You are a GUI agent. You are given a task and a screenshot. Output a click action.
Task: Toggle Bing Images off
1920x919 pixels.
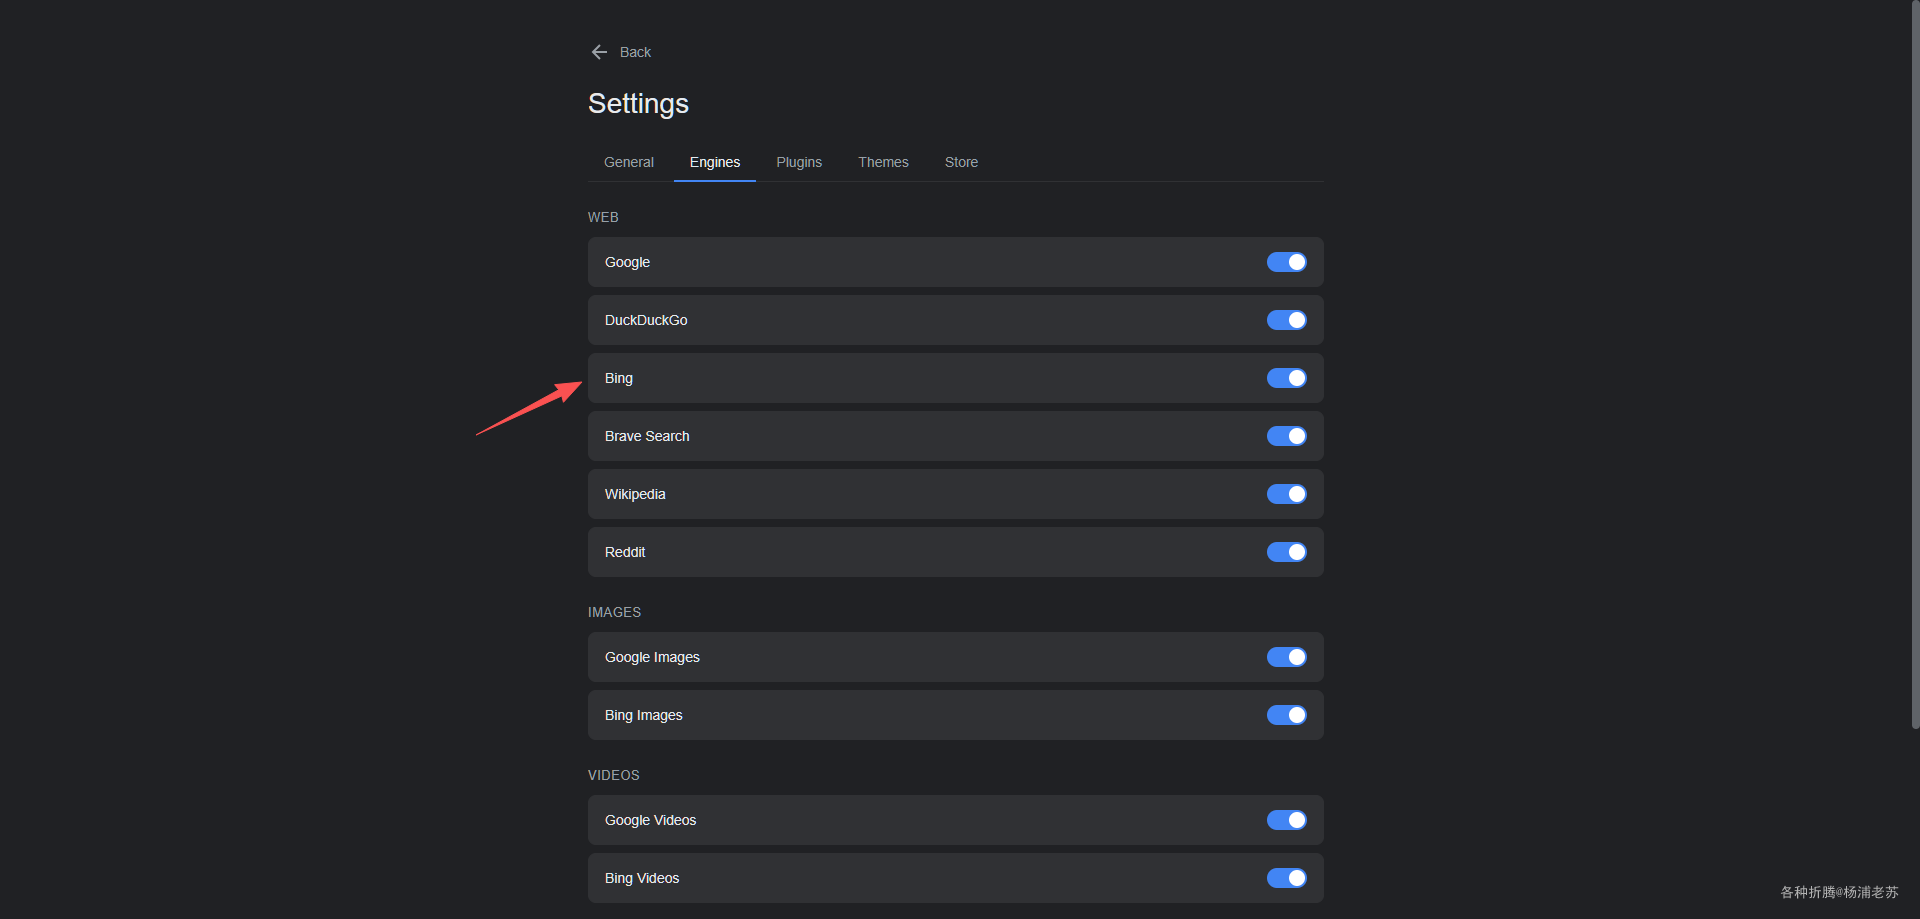(1286, 715)
